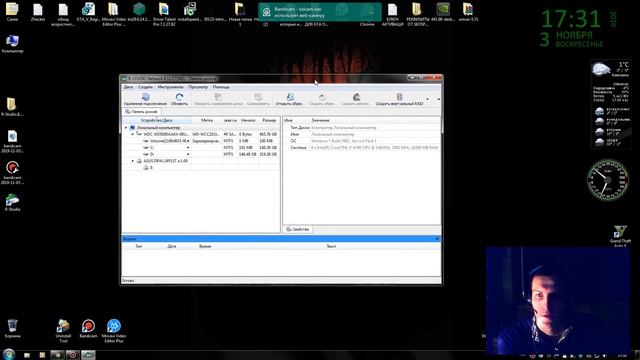Click the Start (Начало) column header
Image resolution: width=640 pixels, height=360 pixels.
248,120
